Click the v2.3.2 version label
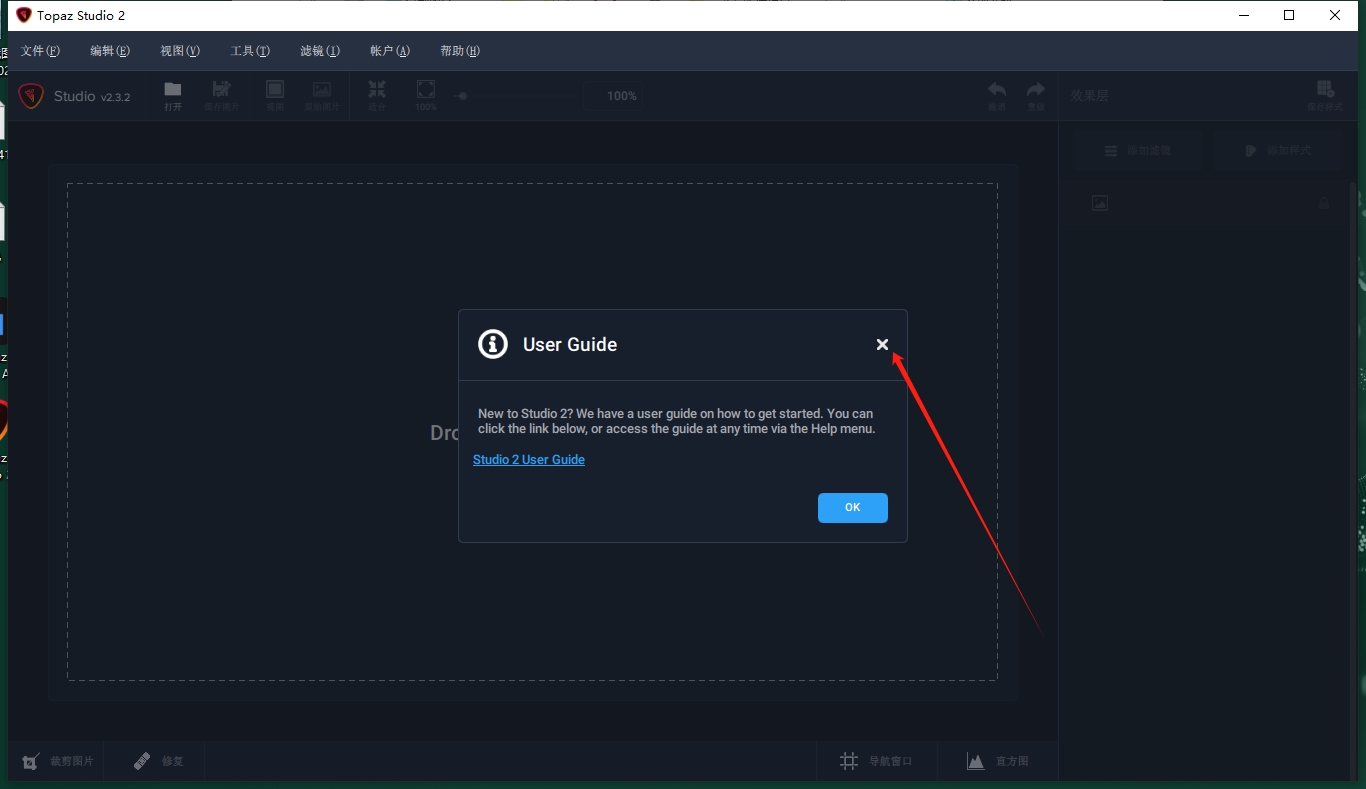Viewport: 1366px width, 789px height. 116,97
